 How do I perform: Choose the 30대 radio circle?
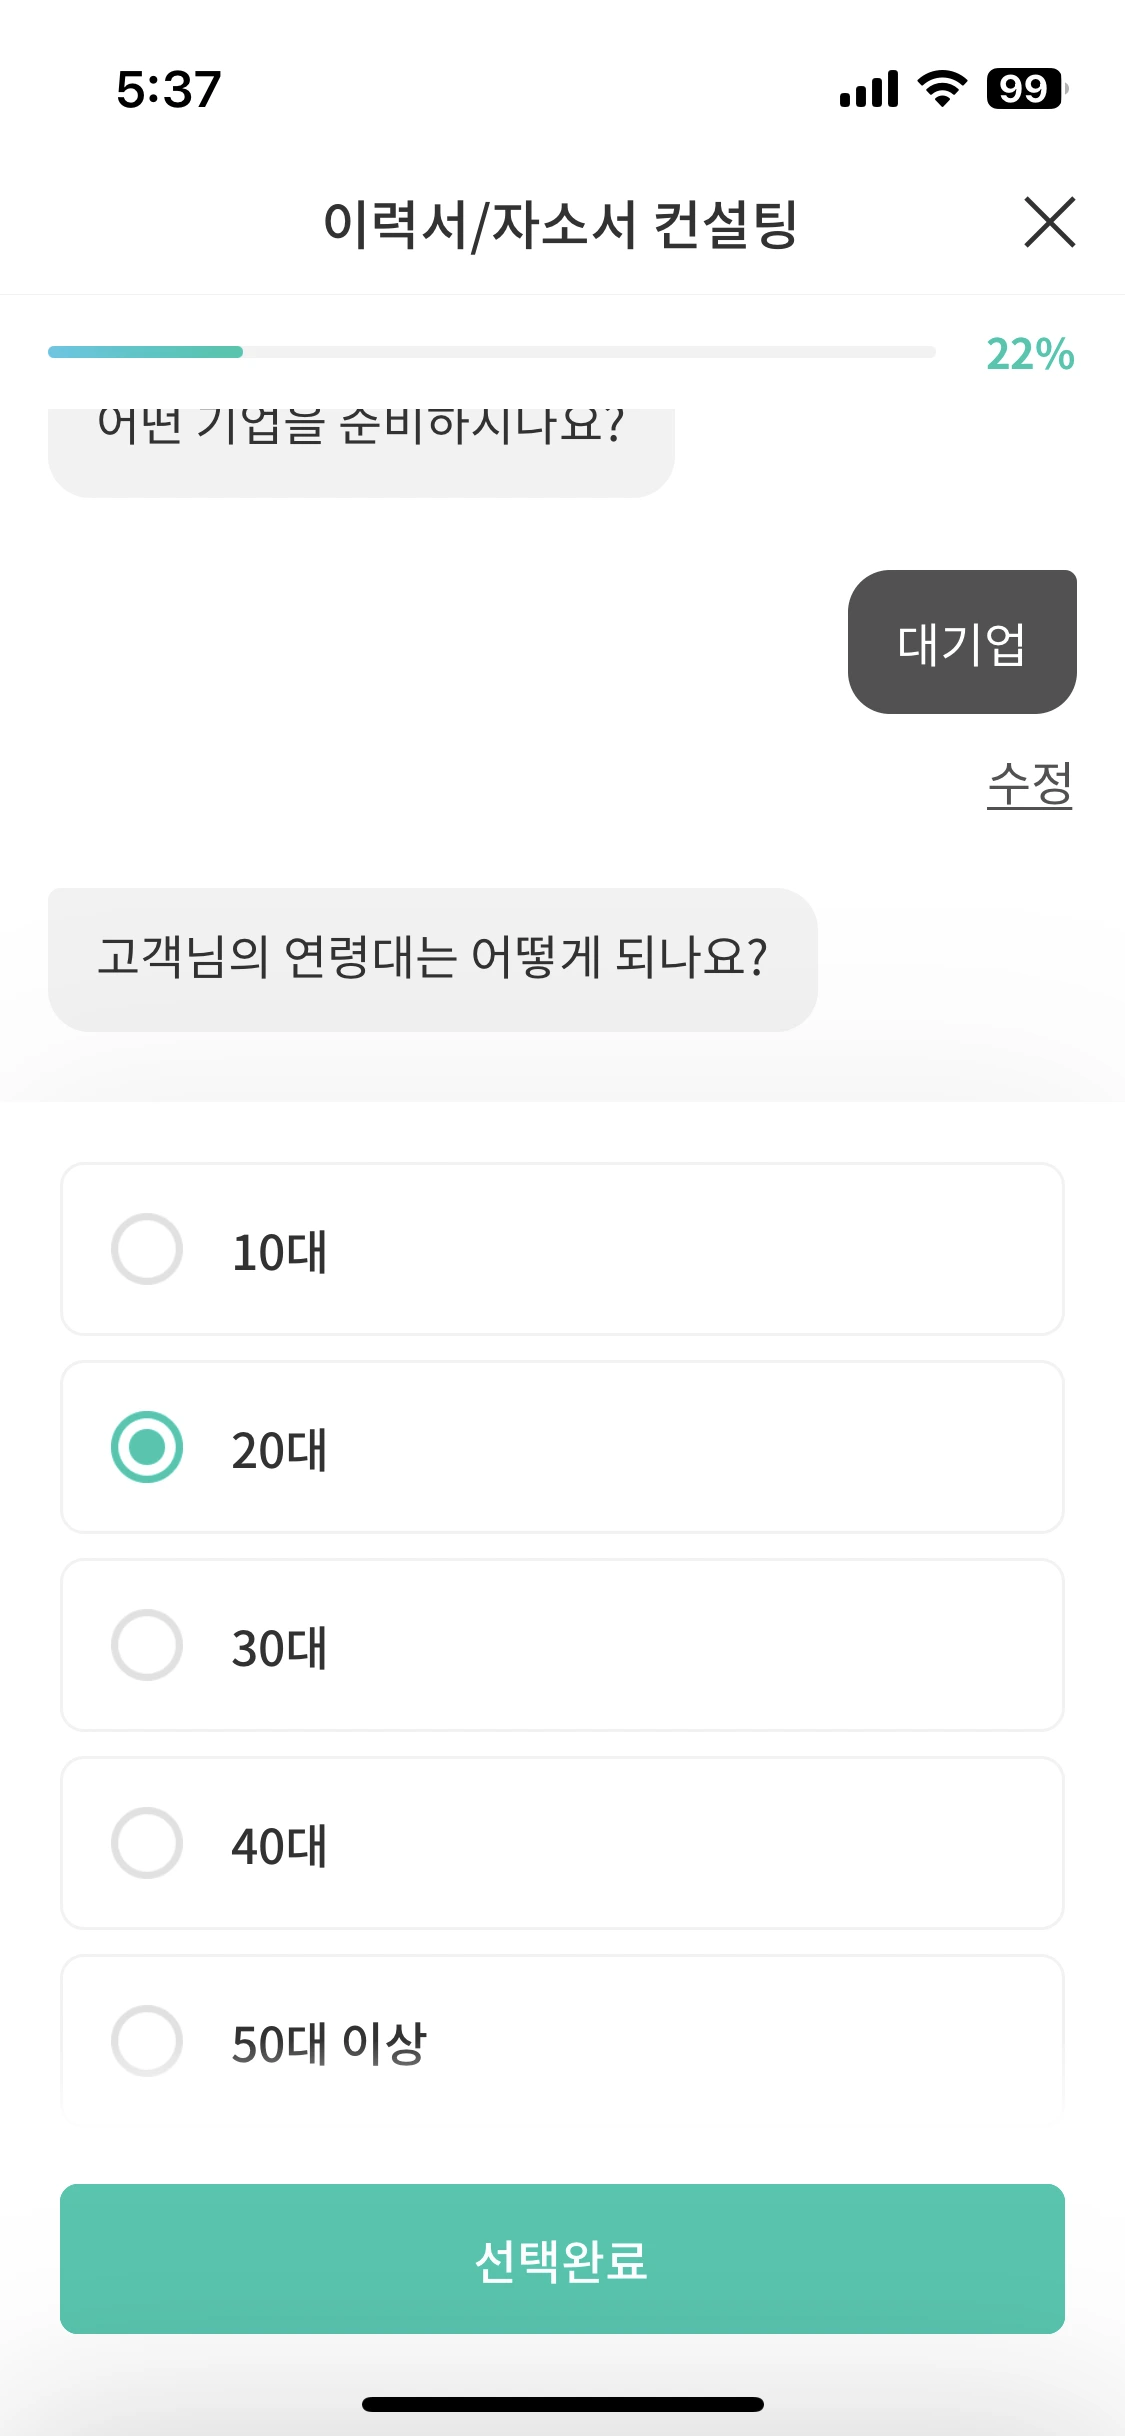(147, 1645)
